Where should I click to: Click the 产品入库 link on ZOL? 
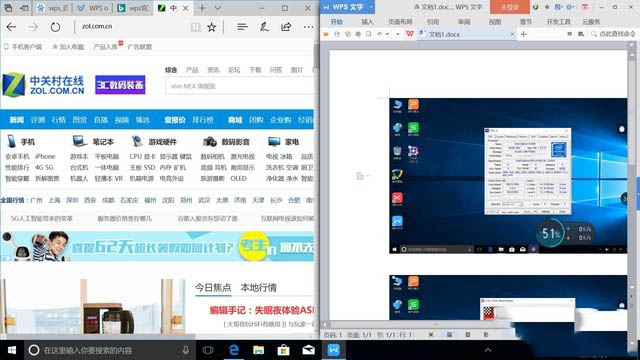point(106,47)
